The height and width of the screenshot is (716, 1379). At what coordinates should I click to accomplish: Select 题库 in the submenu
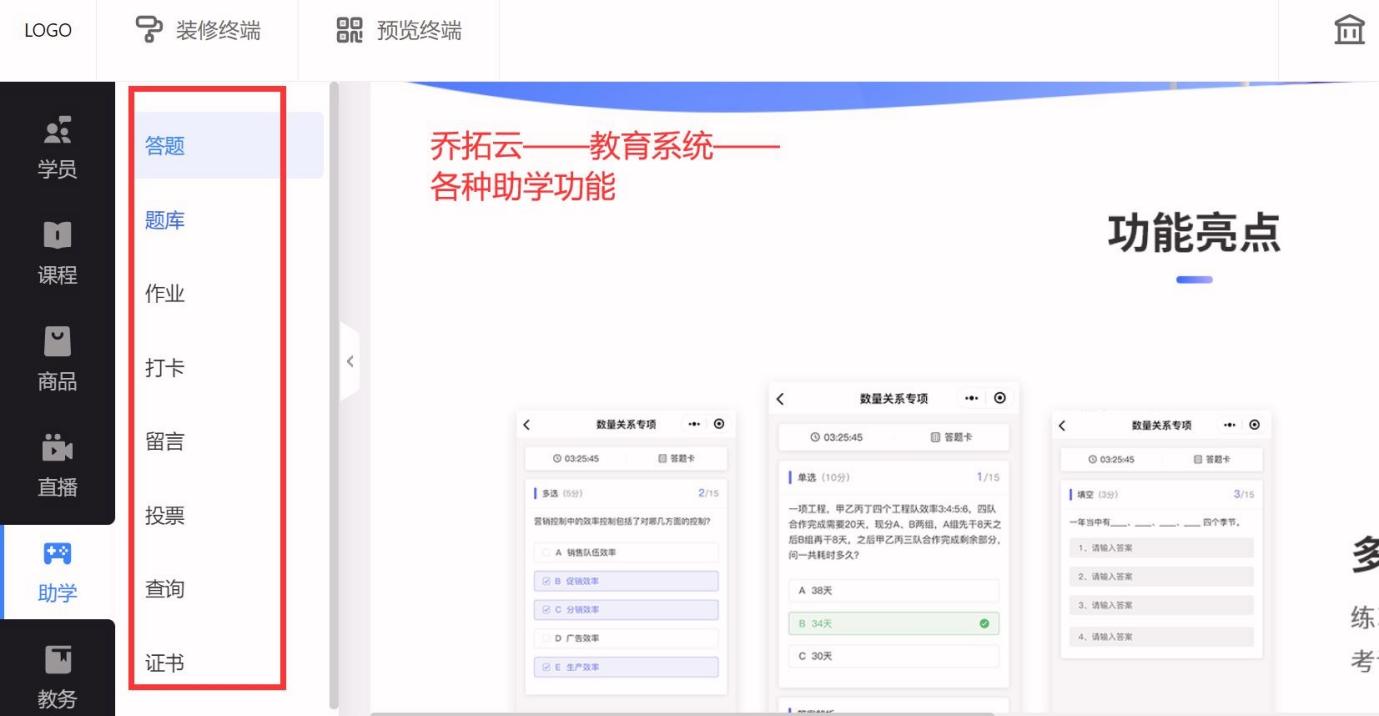point(165,220)
